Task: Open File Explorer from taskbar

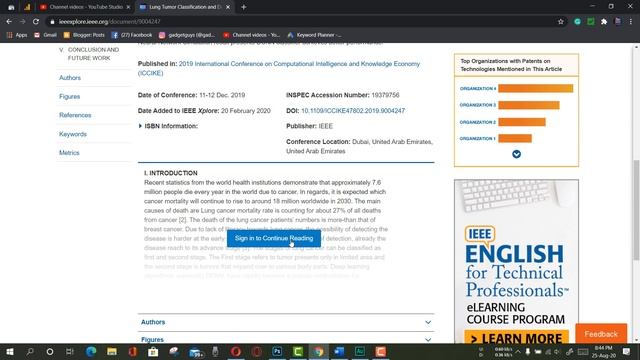Action: 111,351
